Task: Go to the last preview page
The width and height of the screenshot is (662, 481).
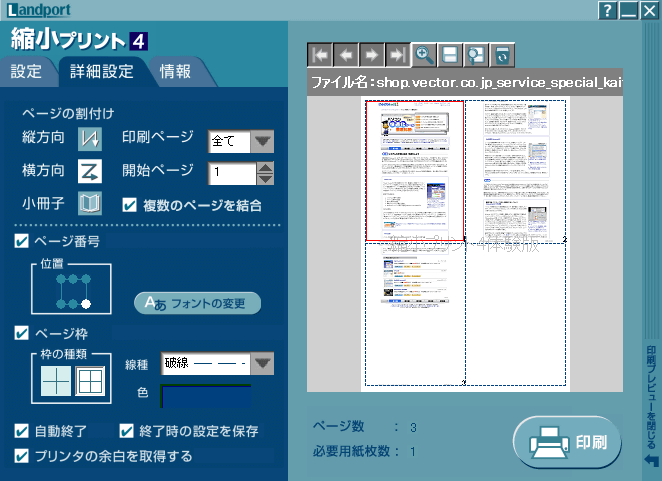Action: [x=398, y=56]
